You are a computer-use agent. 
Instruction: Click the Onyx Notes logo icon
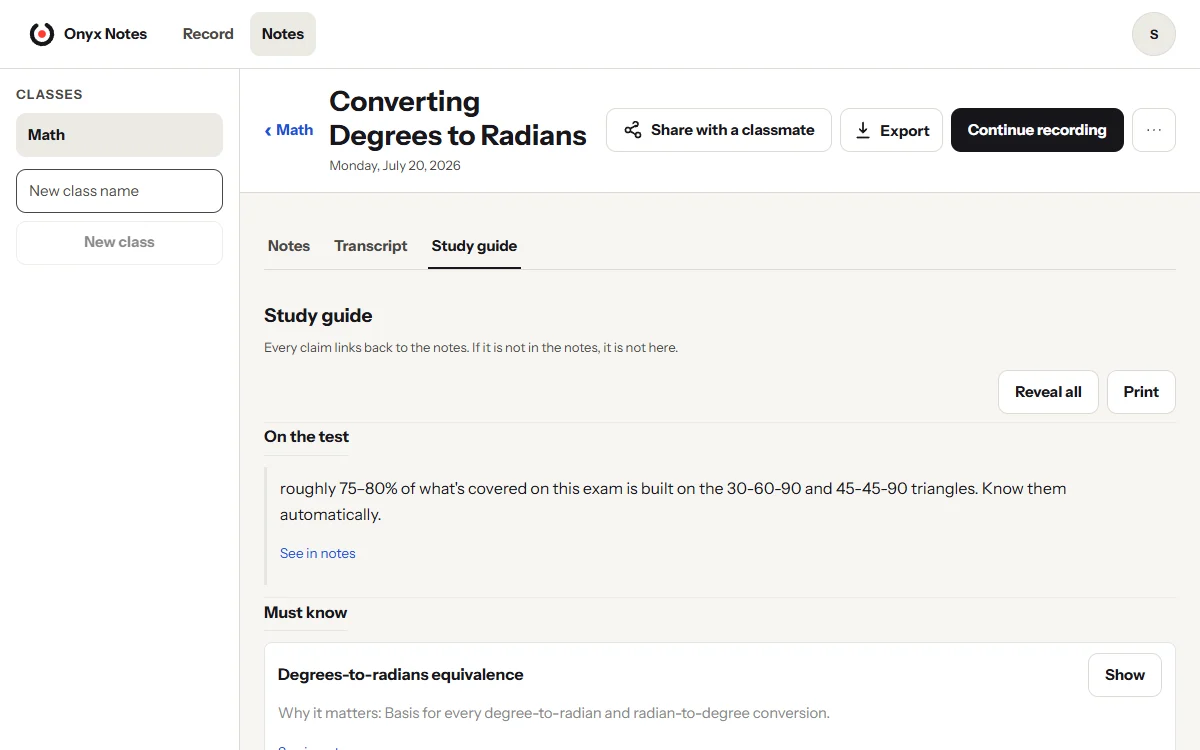42,34
